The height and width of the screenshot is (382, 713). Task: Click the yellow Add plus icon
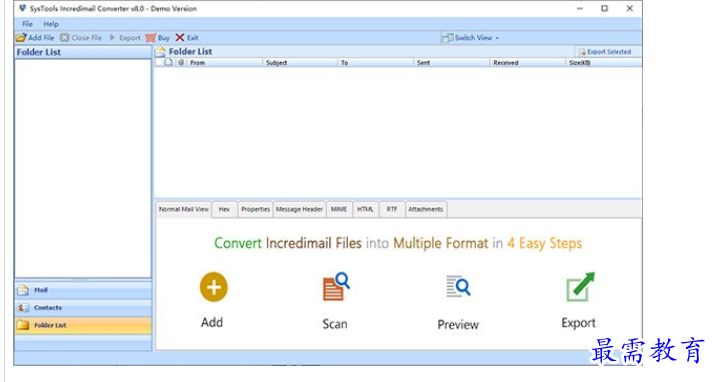coord(213,287)
